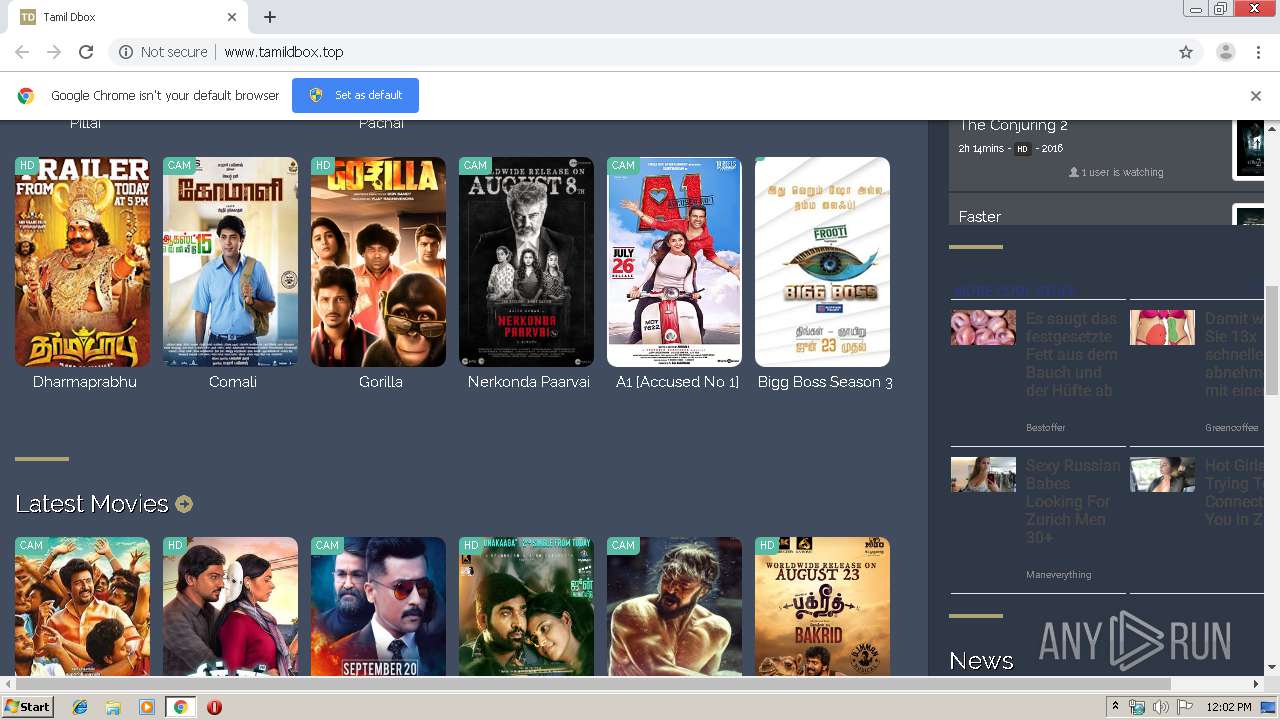Click the Bigg Boss Season 3 title
1280x720 pixels.
825,382
